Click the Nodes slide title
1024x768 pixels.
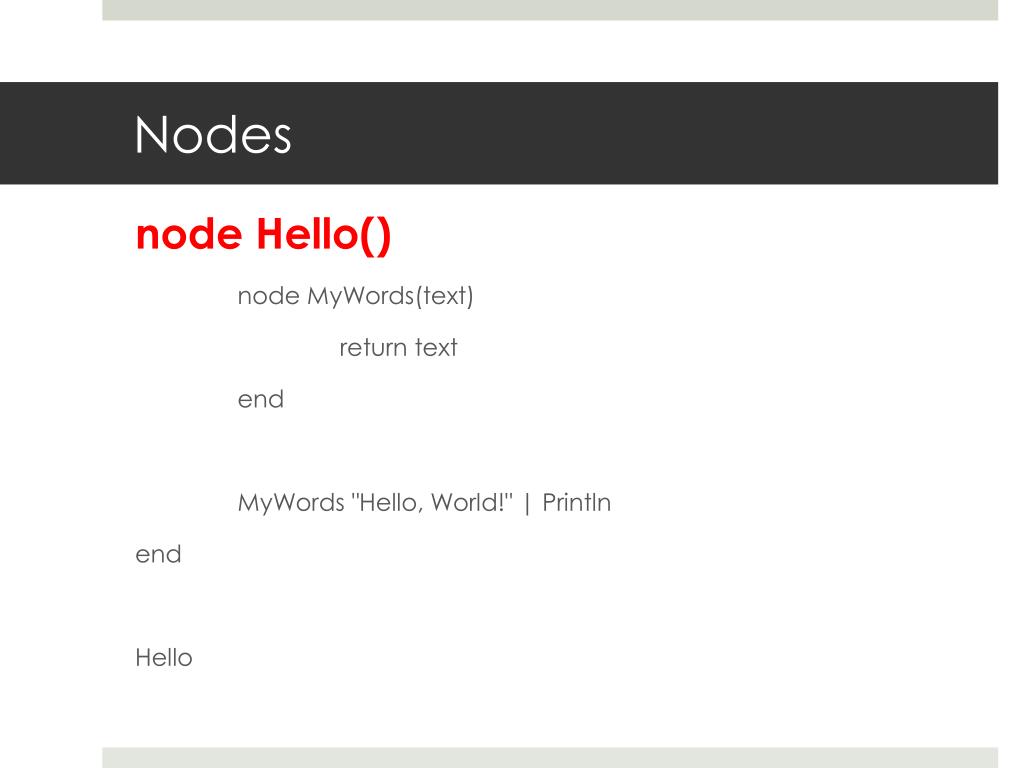(x=213, y=135)
